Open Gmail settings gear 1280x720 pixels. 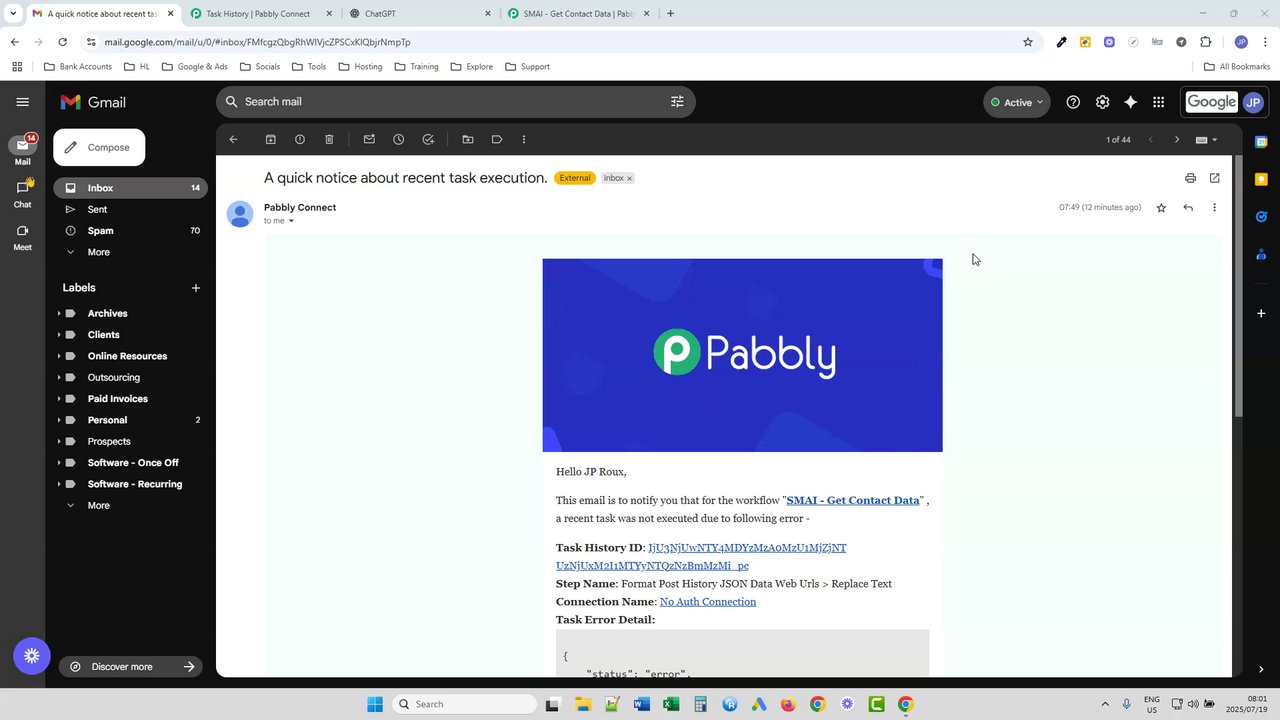coord(1102,102)
